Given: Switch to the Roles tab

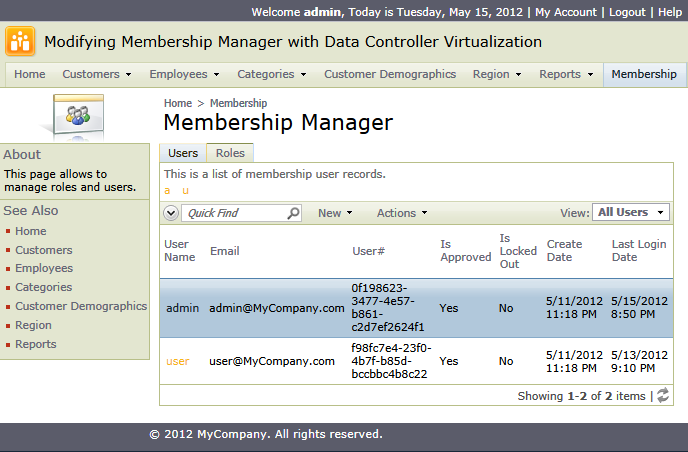Looking at the screenshot, I should pos(230,153).
